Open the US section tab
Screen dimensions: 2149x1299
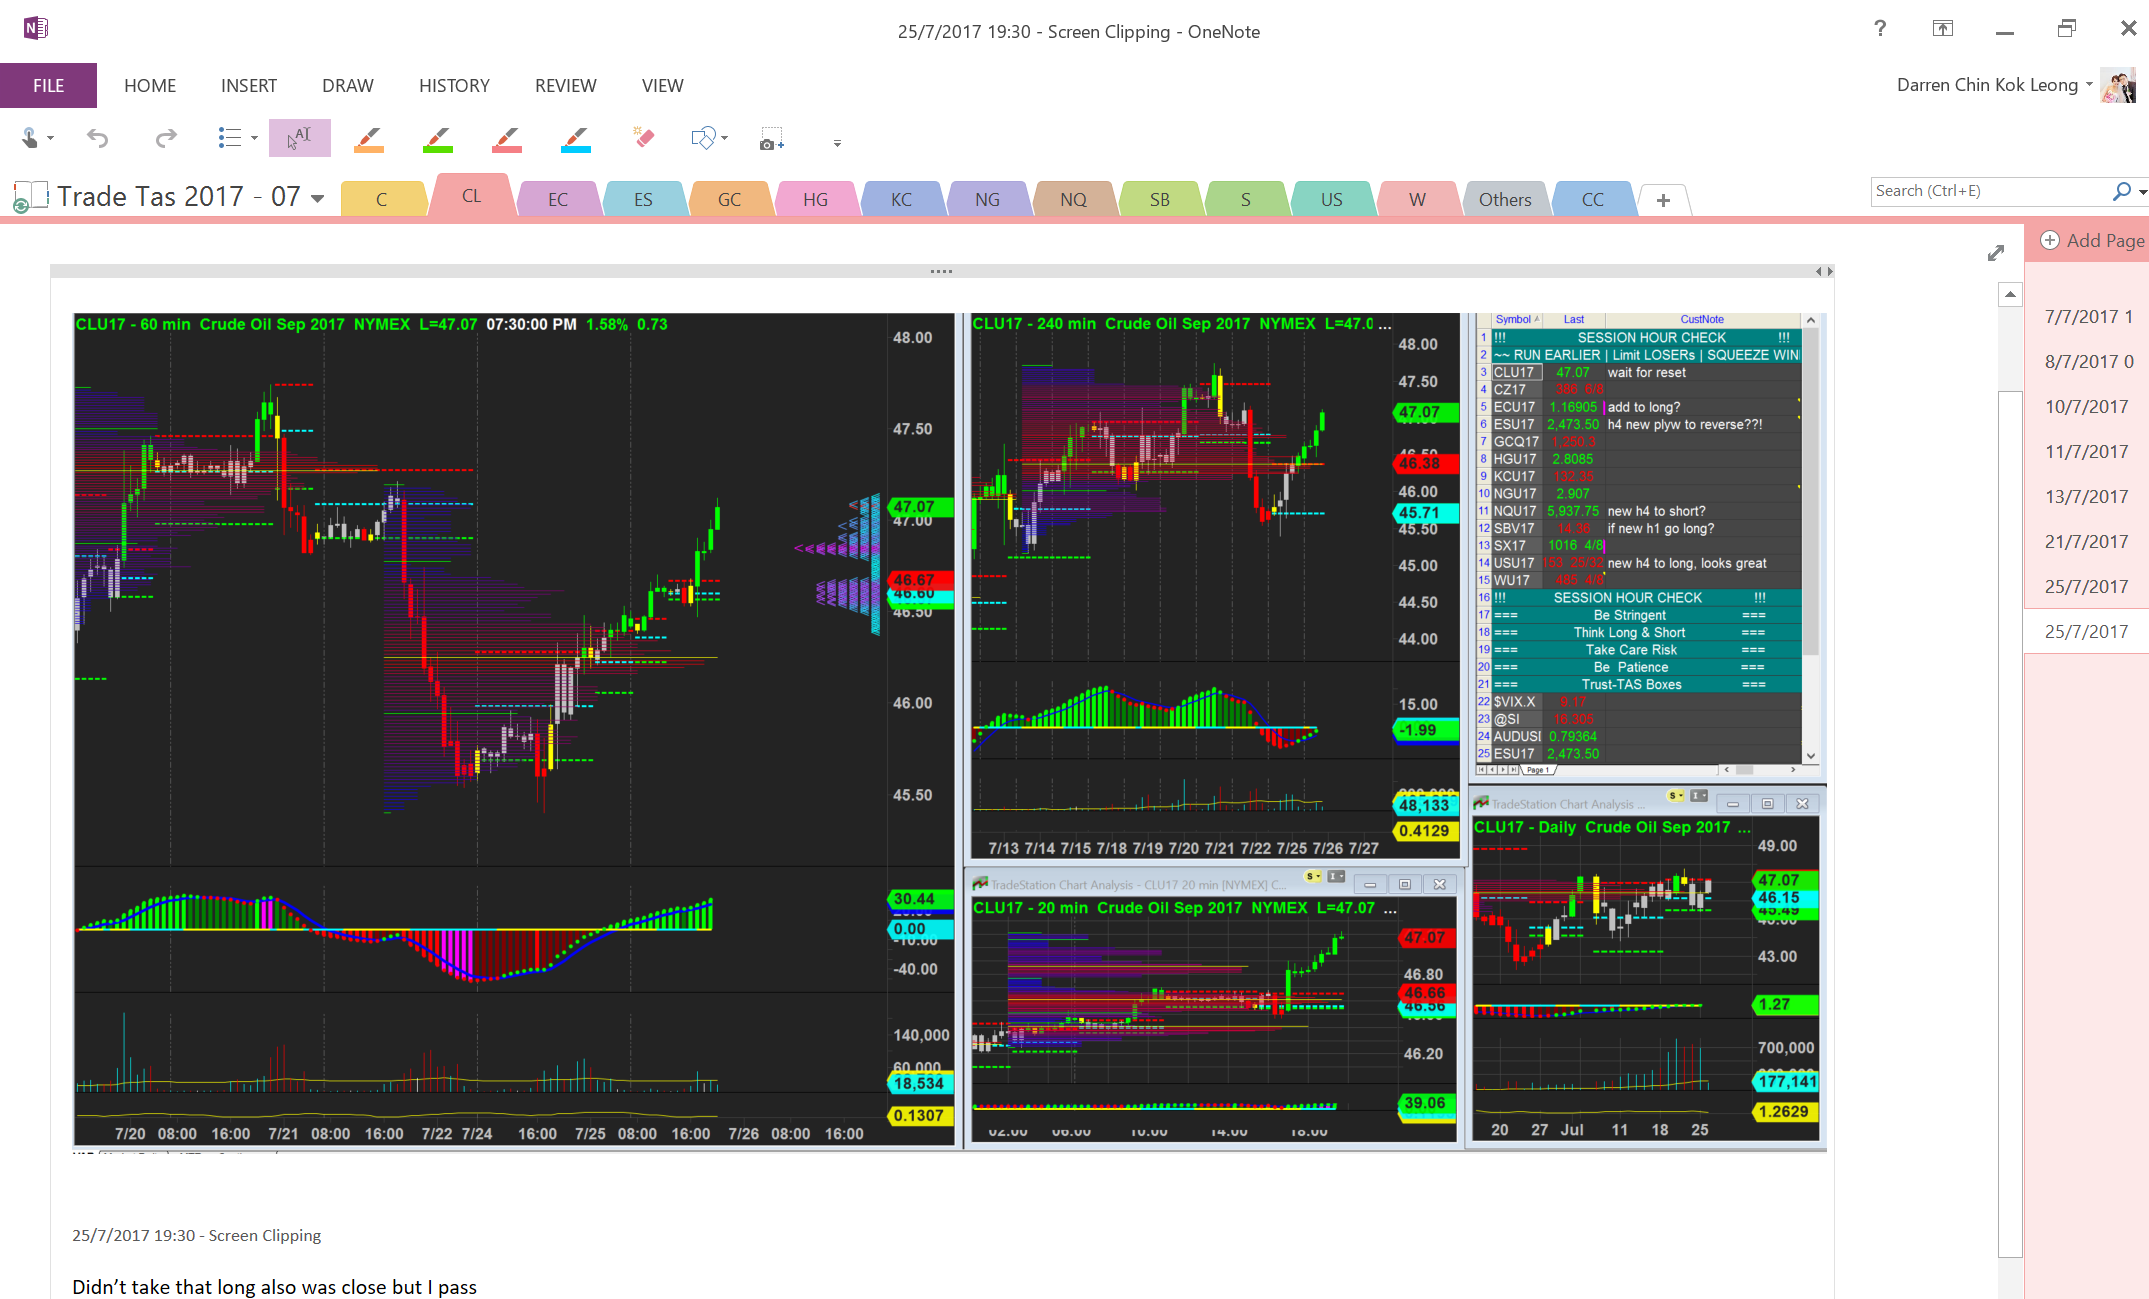pos(1332,199)
